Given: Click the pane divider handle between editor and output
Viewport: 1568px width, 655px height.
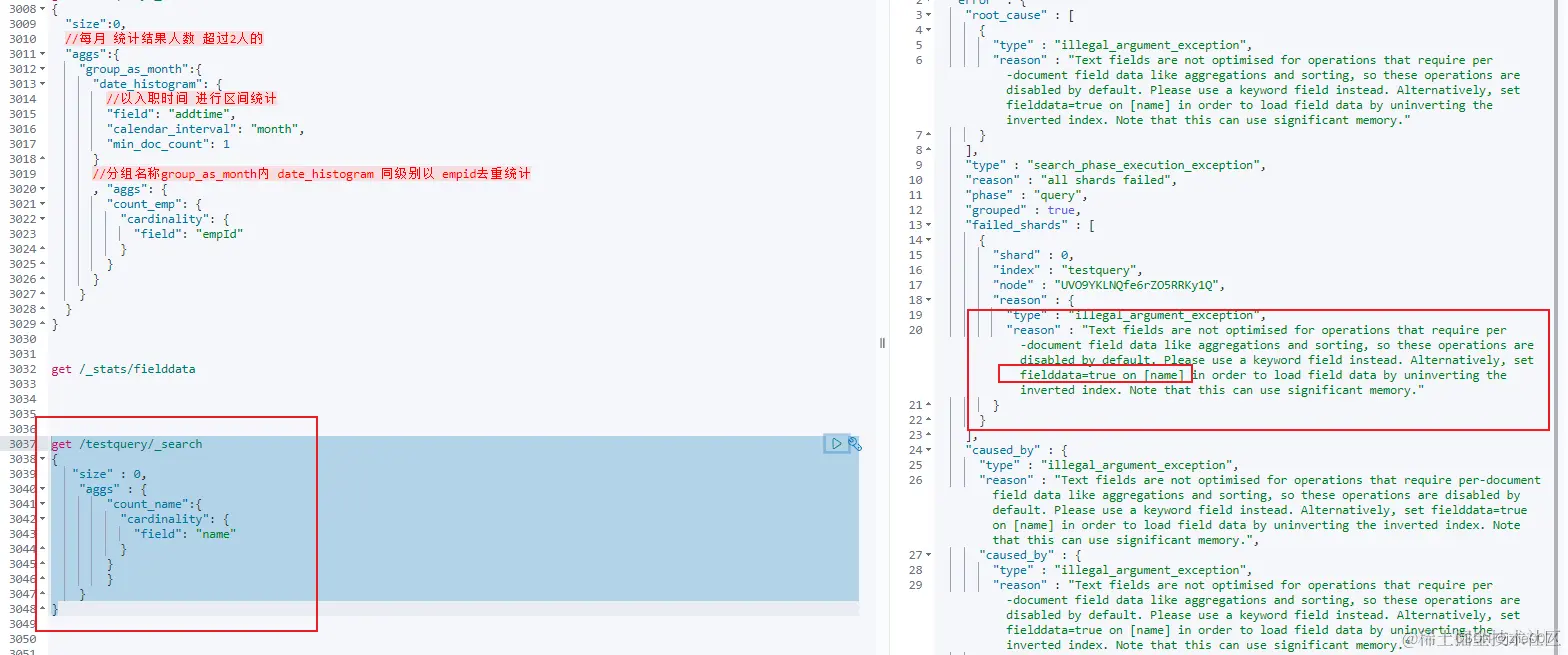Looking at the screenshot, I should 882,343.
